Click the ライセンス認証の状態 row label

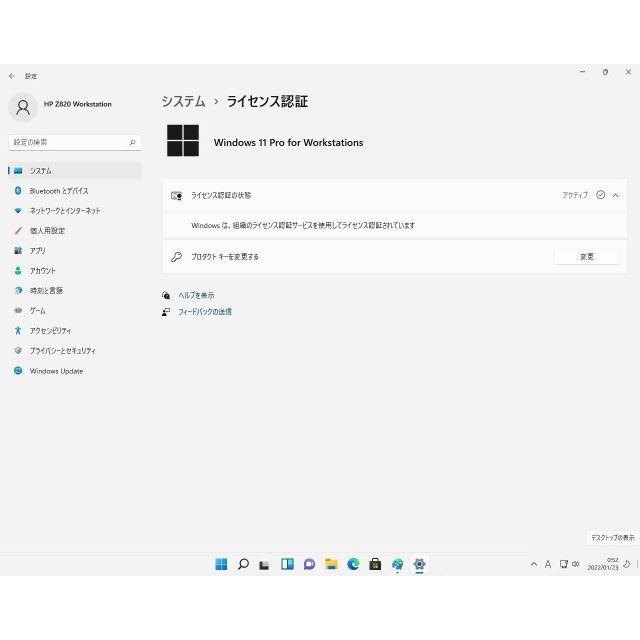pyautogui.click(x=221, y=196)
